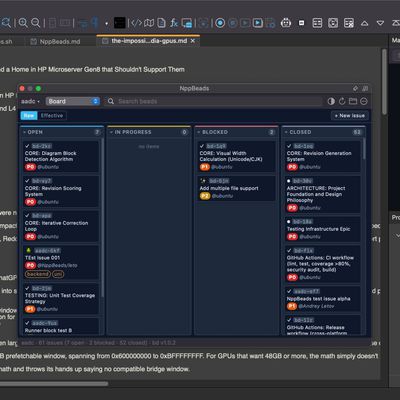Click into the Search beads field
The image size is (400, 400).
tap(213, 101)
